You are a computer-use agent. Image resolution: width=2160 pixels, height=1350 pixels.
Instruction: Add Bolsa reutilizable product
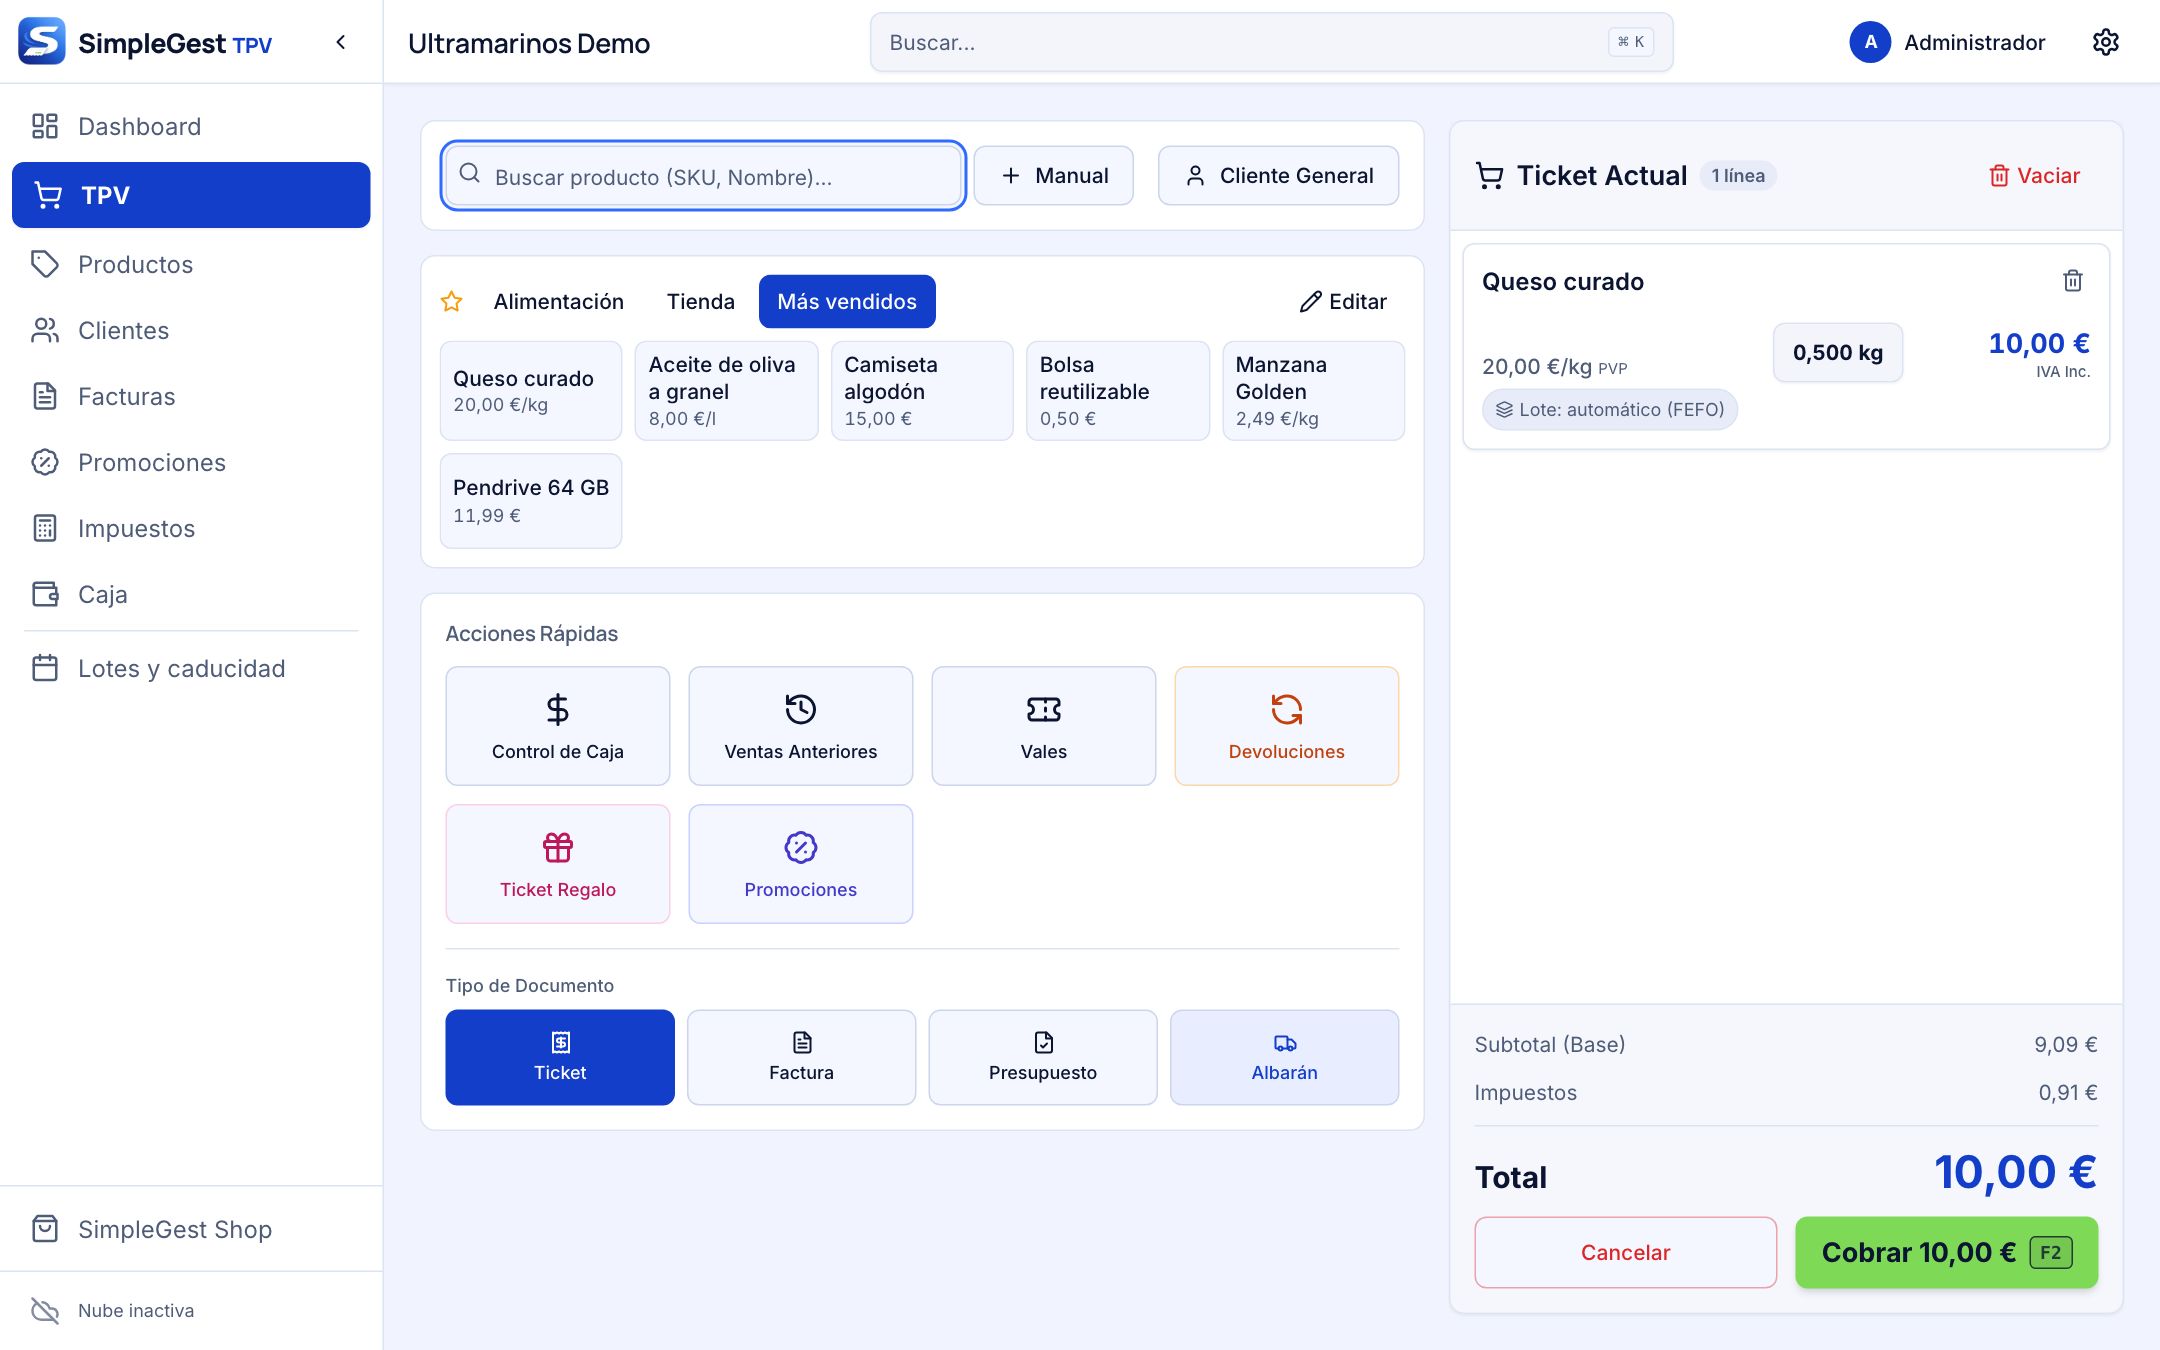[1118, 391]
